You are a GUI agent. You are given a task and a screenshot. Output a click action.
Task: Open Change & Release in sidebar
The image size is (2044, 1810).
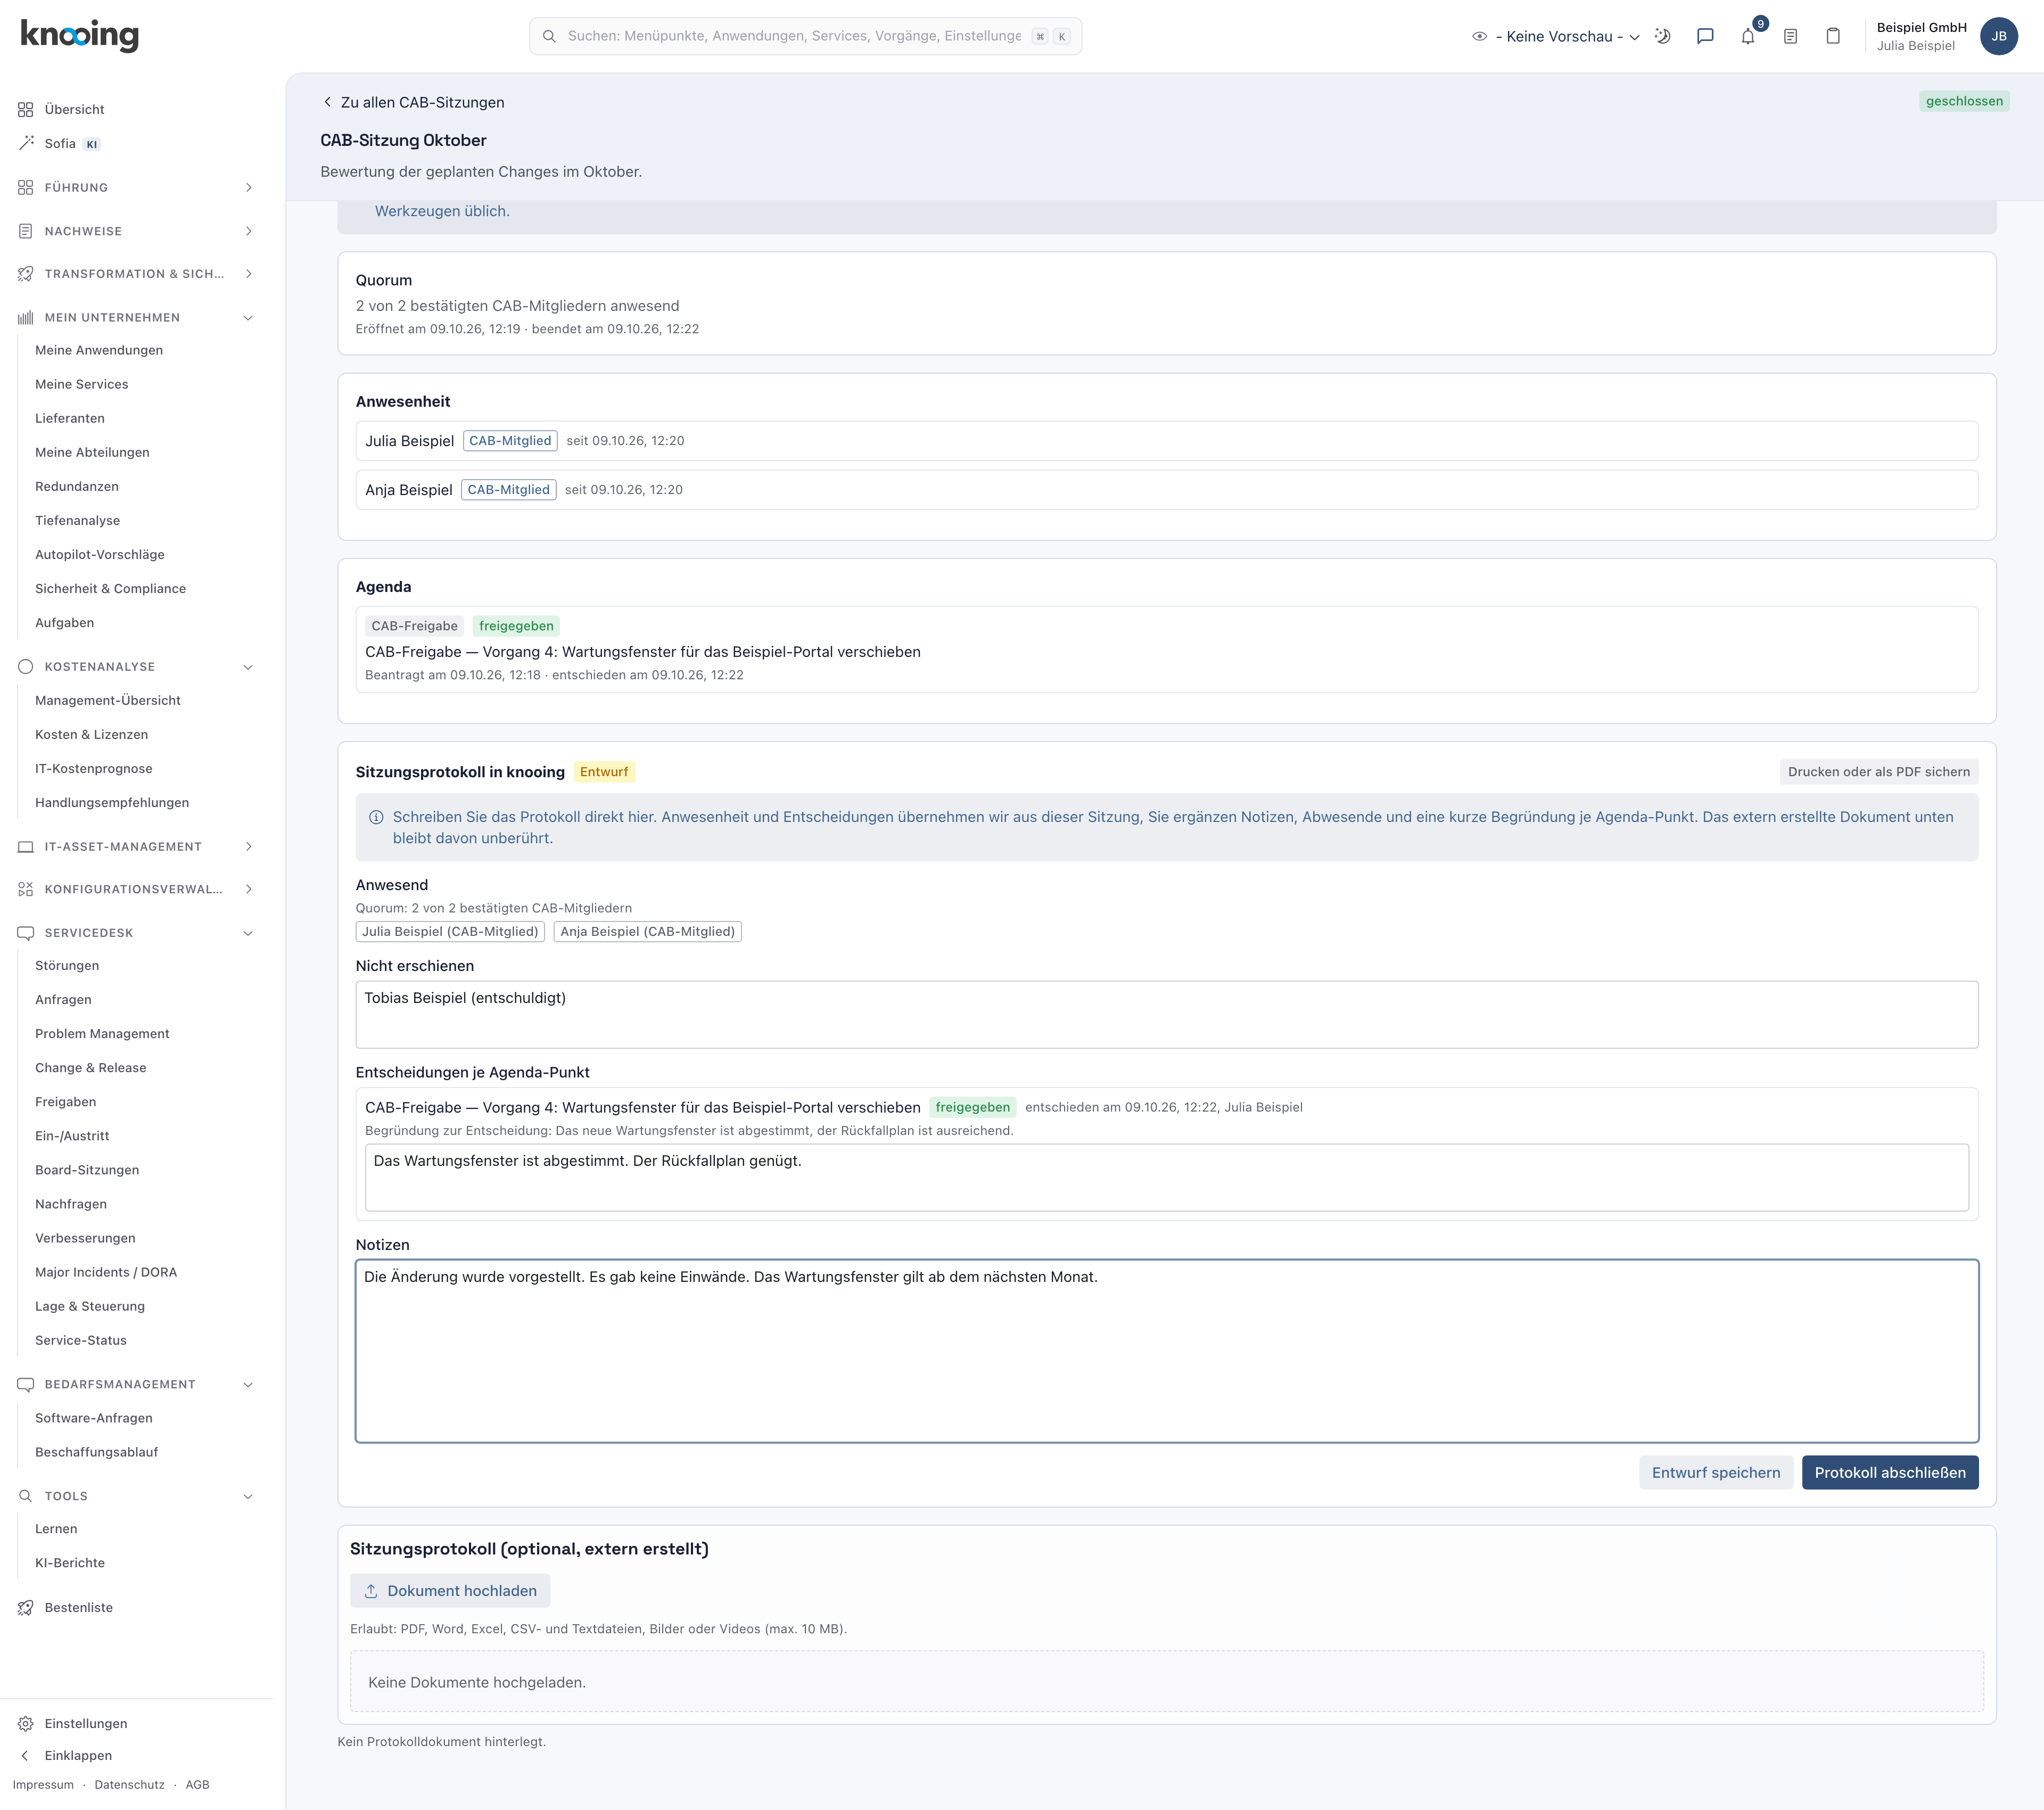coord(91,1067)
